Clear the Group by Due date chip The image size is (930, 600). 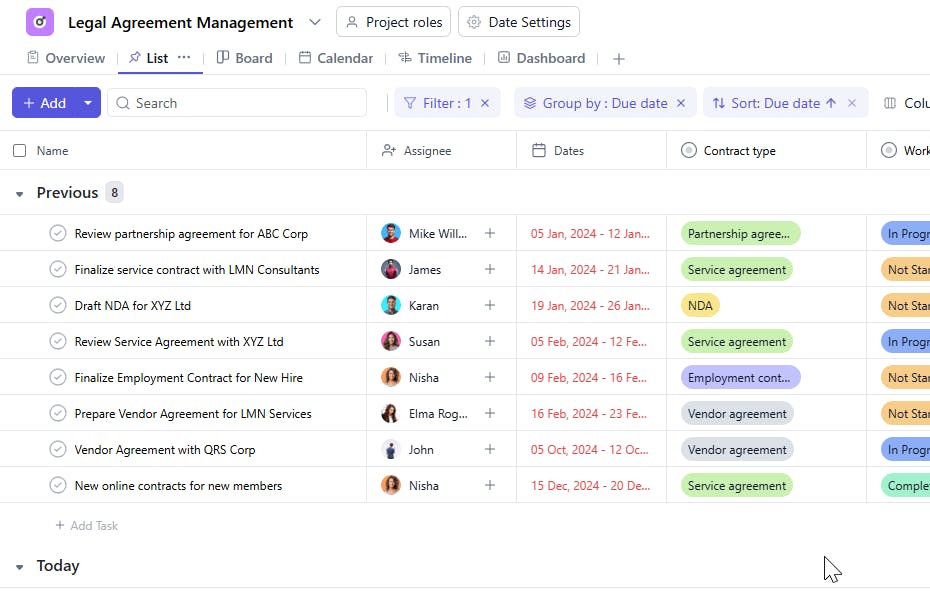(681, 103)
